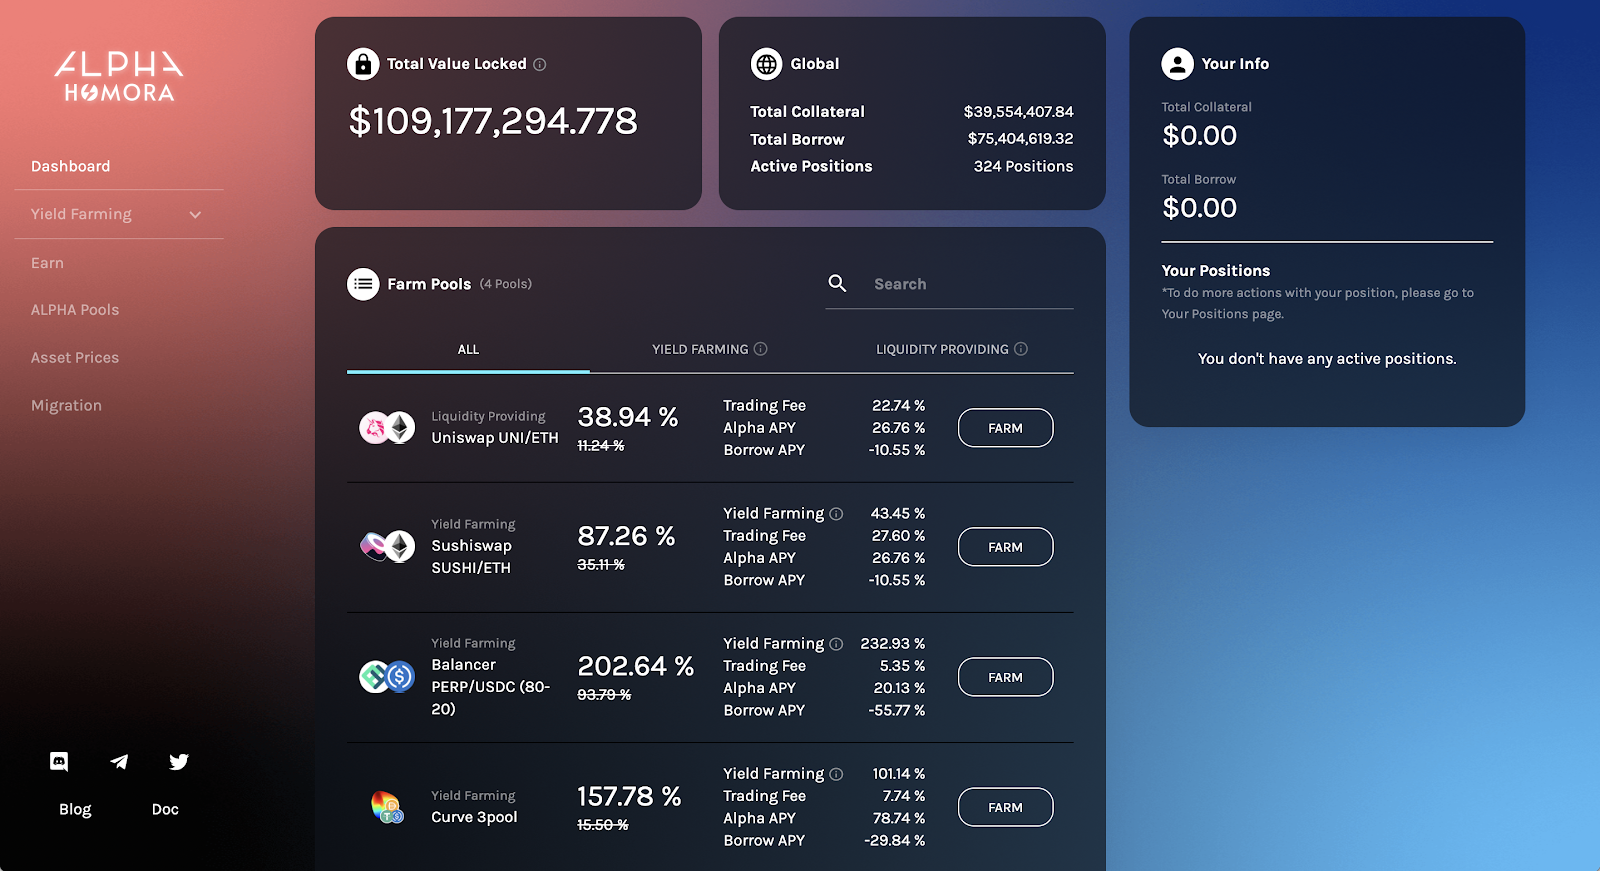Click the Global globe icon

click(x=767, y=64)
